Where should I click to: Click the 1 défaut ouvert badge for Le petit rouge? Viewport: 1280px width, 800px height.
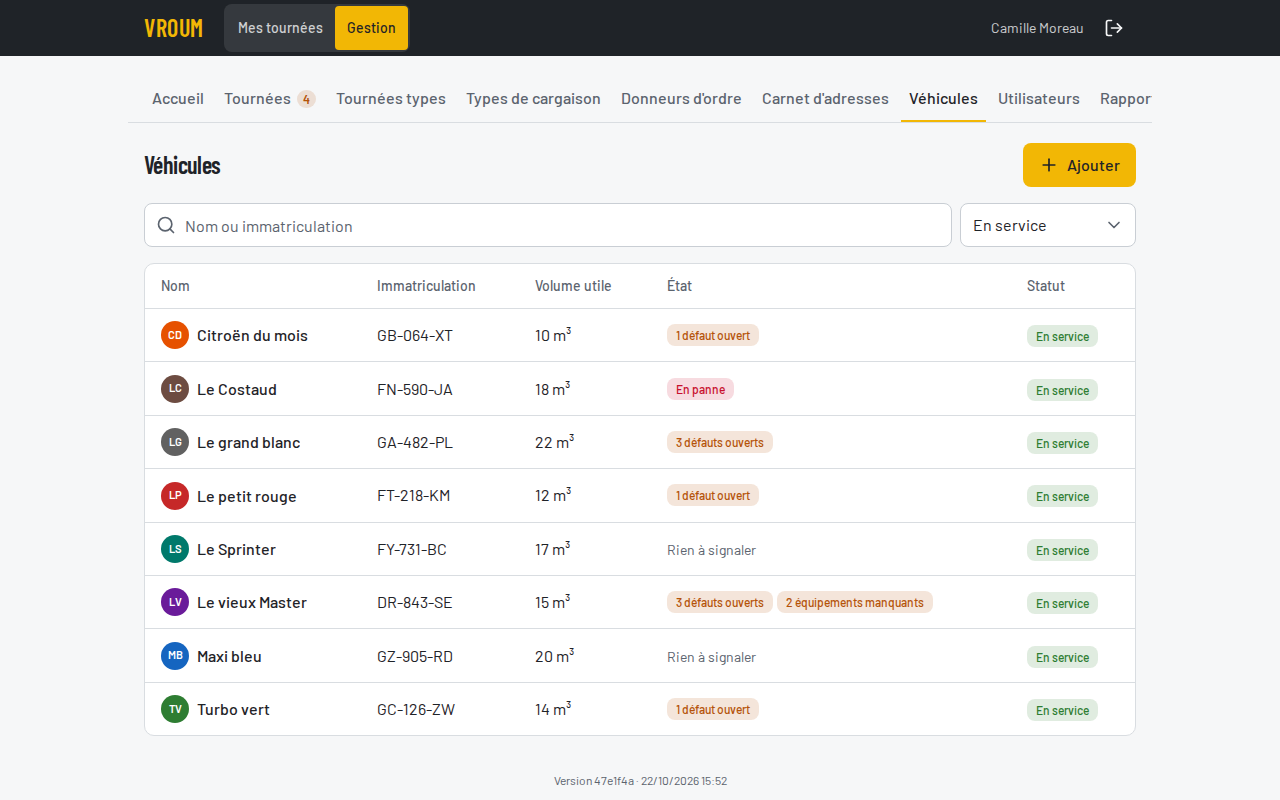point(713,495)
